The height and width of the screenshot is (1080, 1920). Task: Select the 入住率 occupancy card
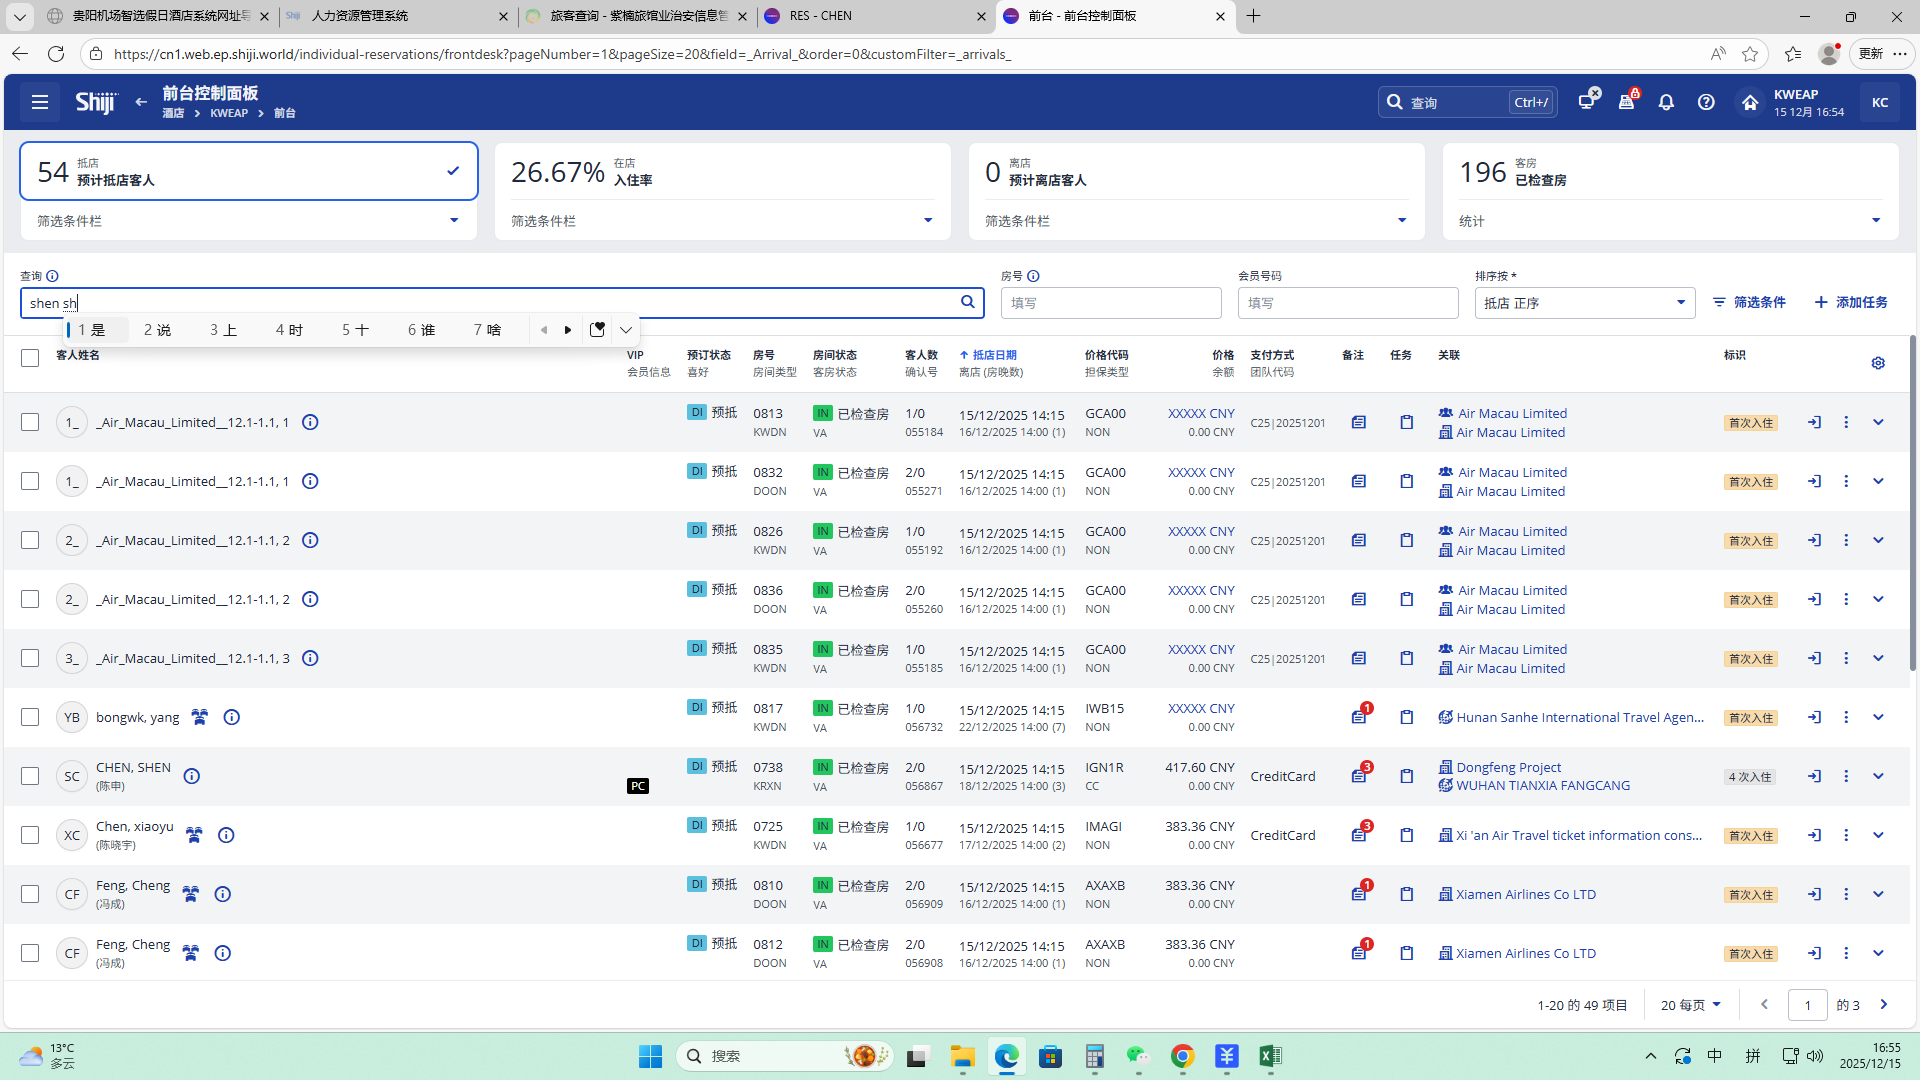pos(722,172)
